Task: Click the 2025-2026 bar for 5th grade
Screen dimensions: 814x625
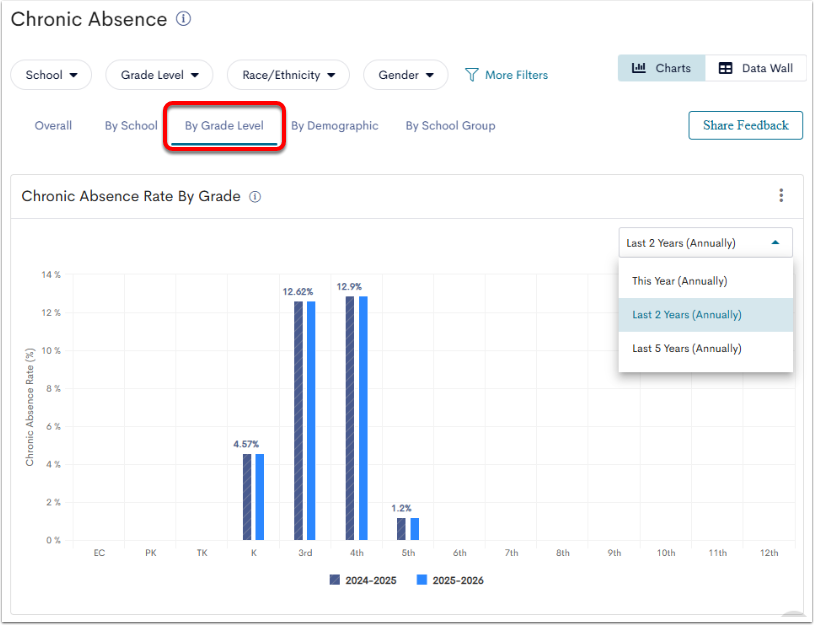Action: click(415, 529)
